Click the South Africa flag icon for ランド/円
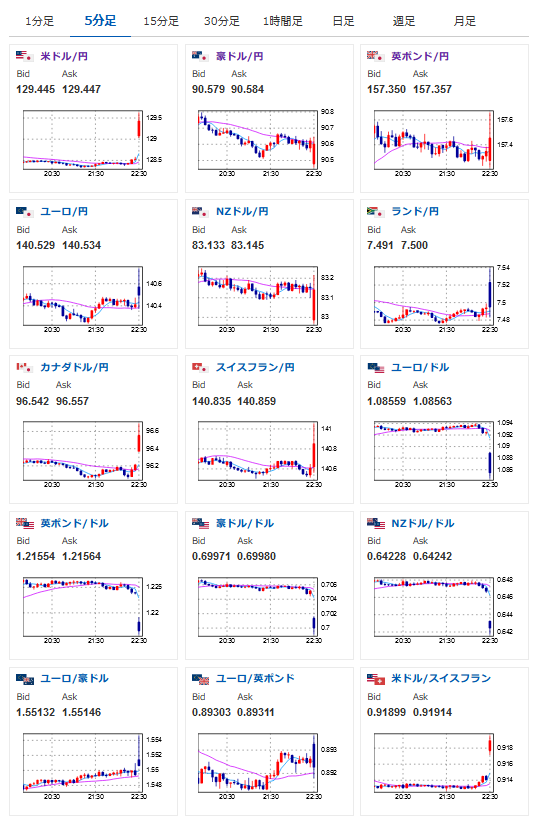 point(376,211)
